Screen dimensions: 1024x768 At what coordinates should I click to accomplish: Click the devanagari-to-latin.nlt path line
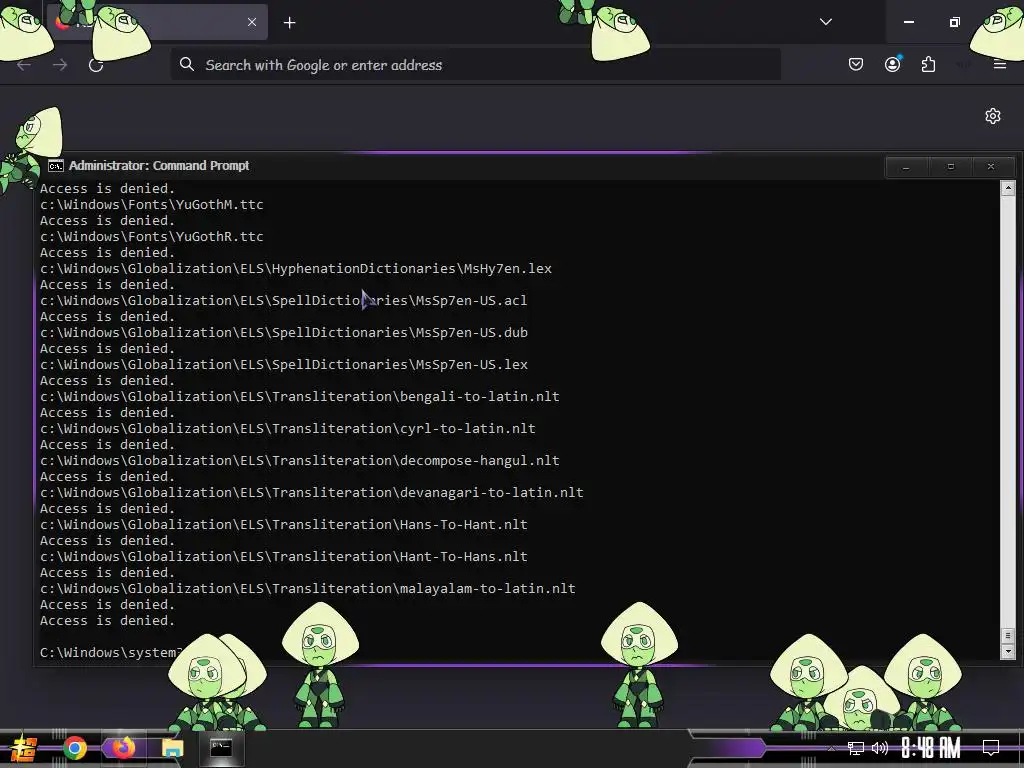pyautogui.click(x=312, y=492)
